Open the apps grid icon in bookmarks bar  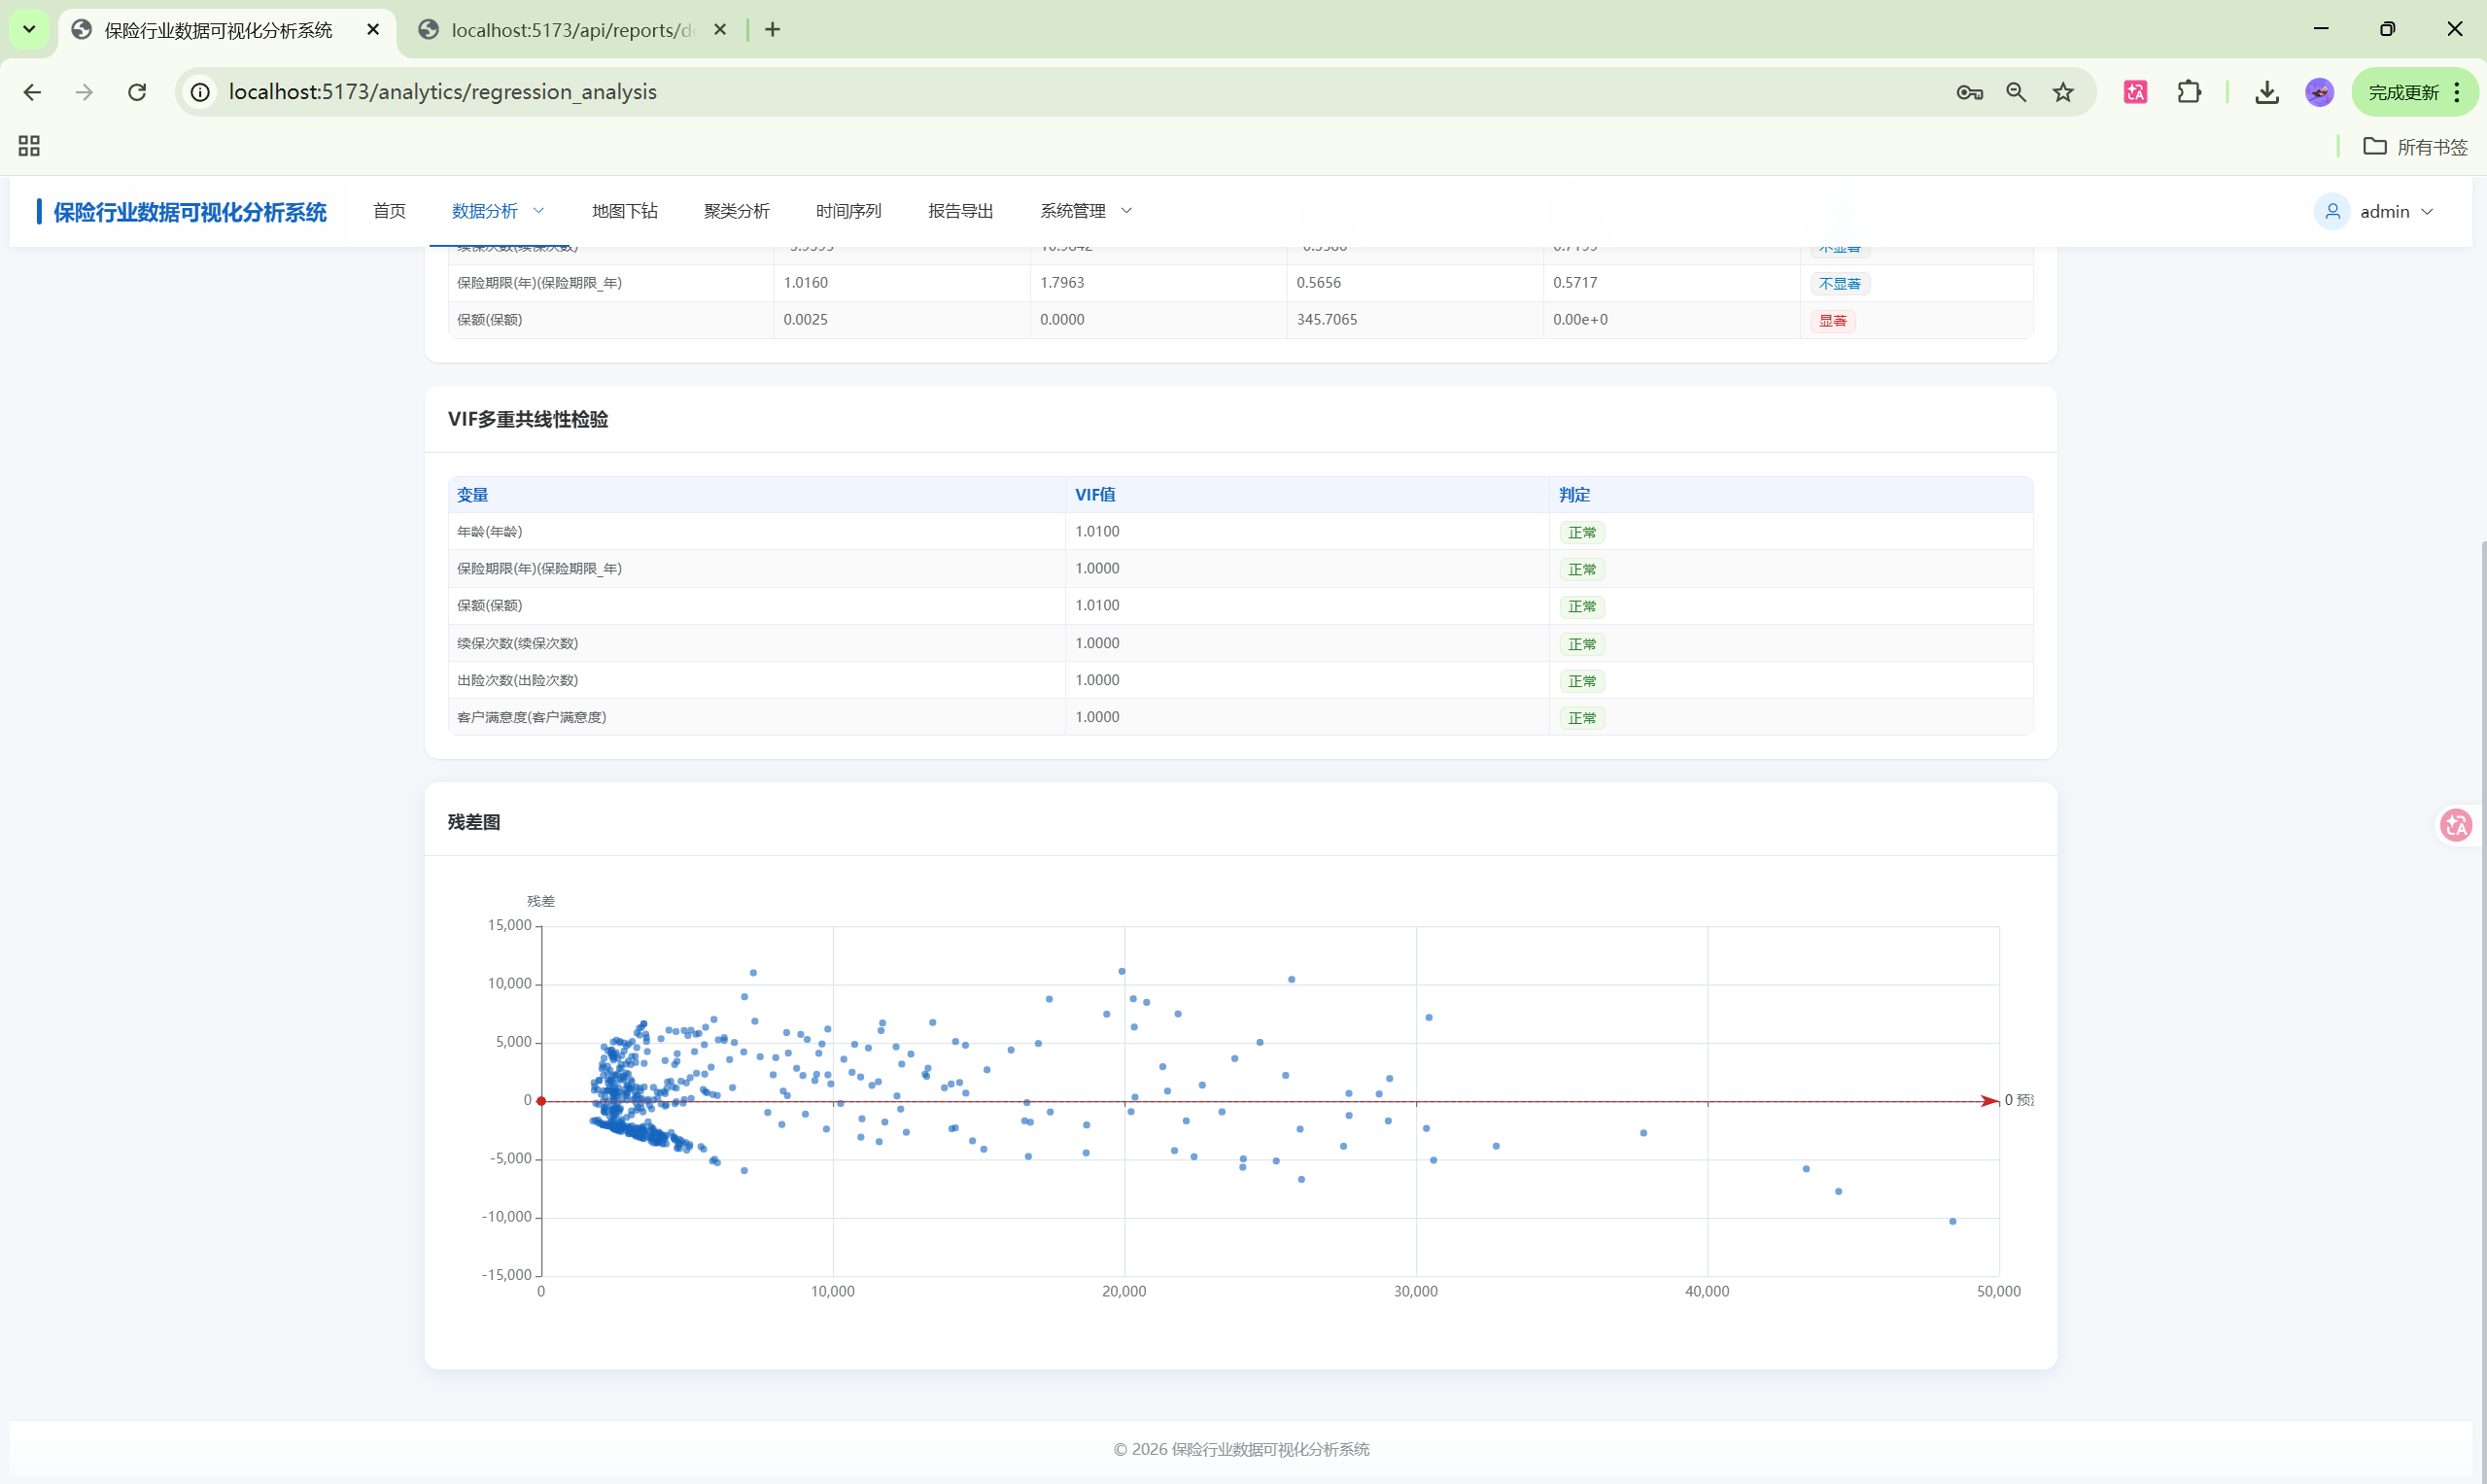click(29, 146)
